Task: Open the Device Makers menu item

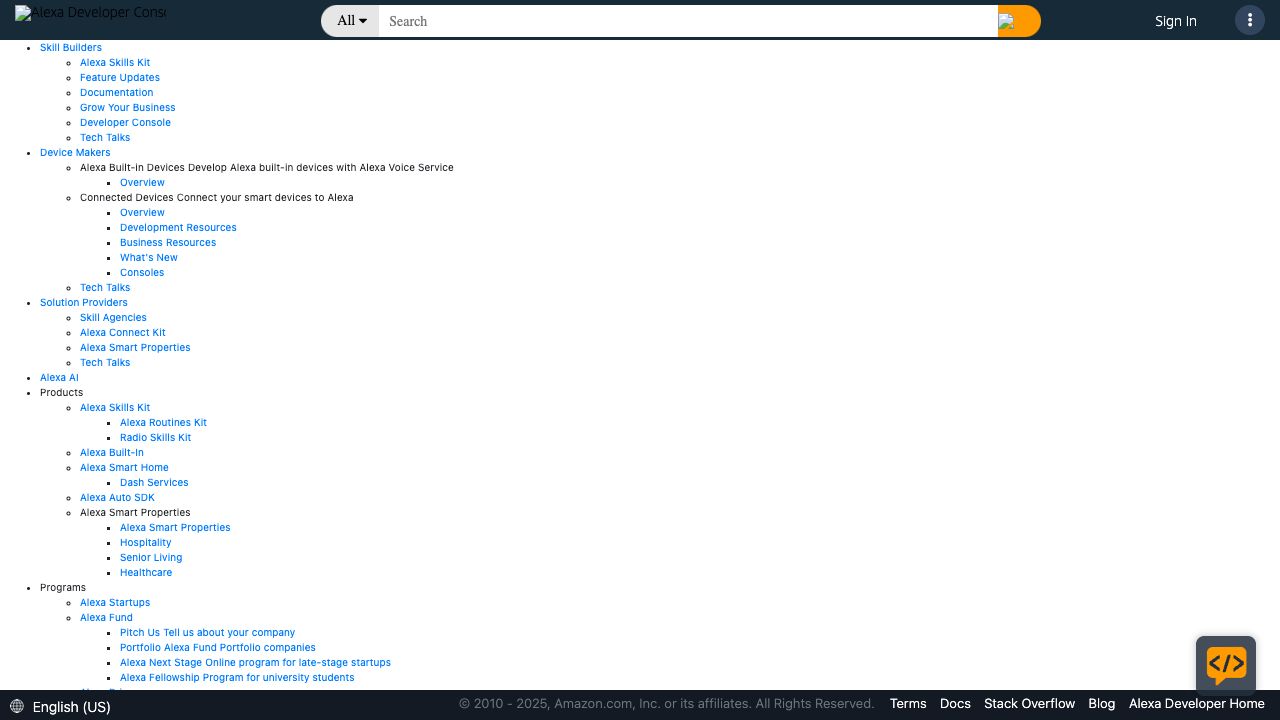Action: click(75, 152)
